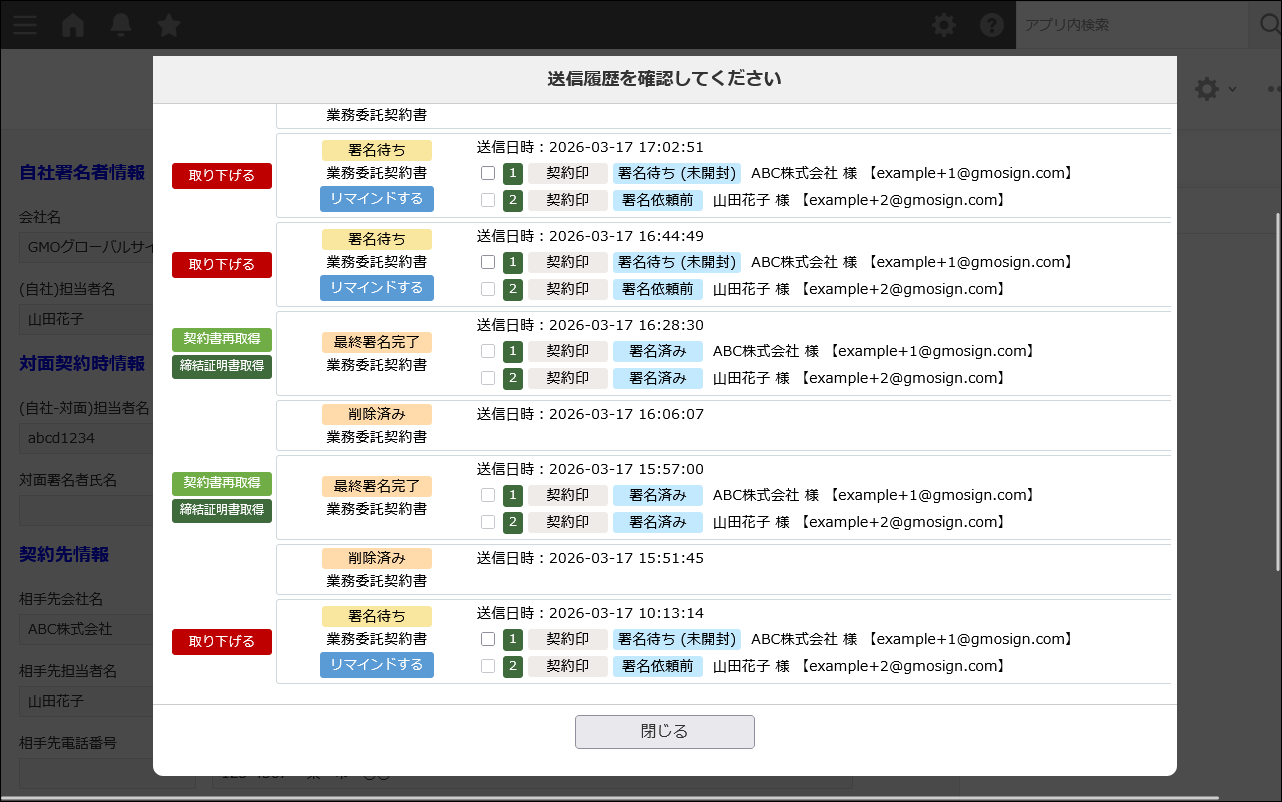Screen dimensions: 1282x802
Task: Click the アプリ内検索 search field
Action: (1130, 25)
